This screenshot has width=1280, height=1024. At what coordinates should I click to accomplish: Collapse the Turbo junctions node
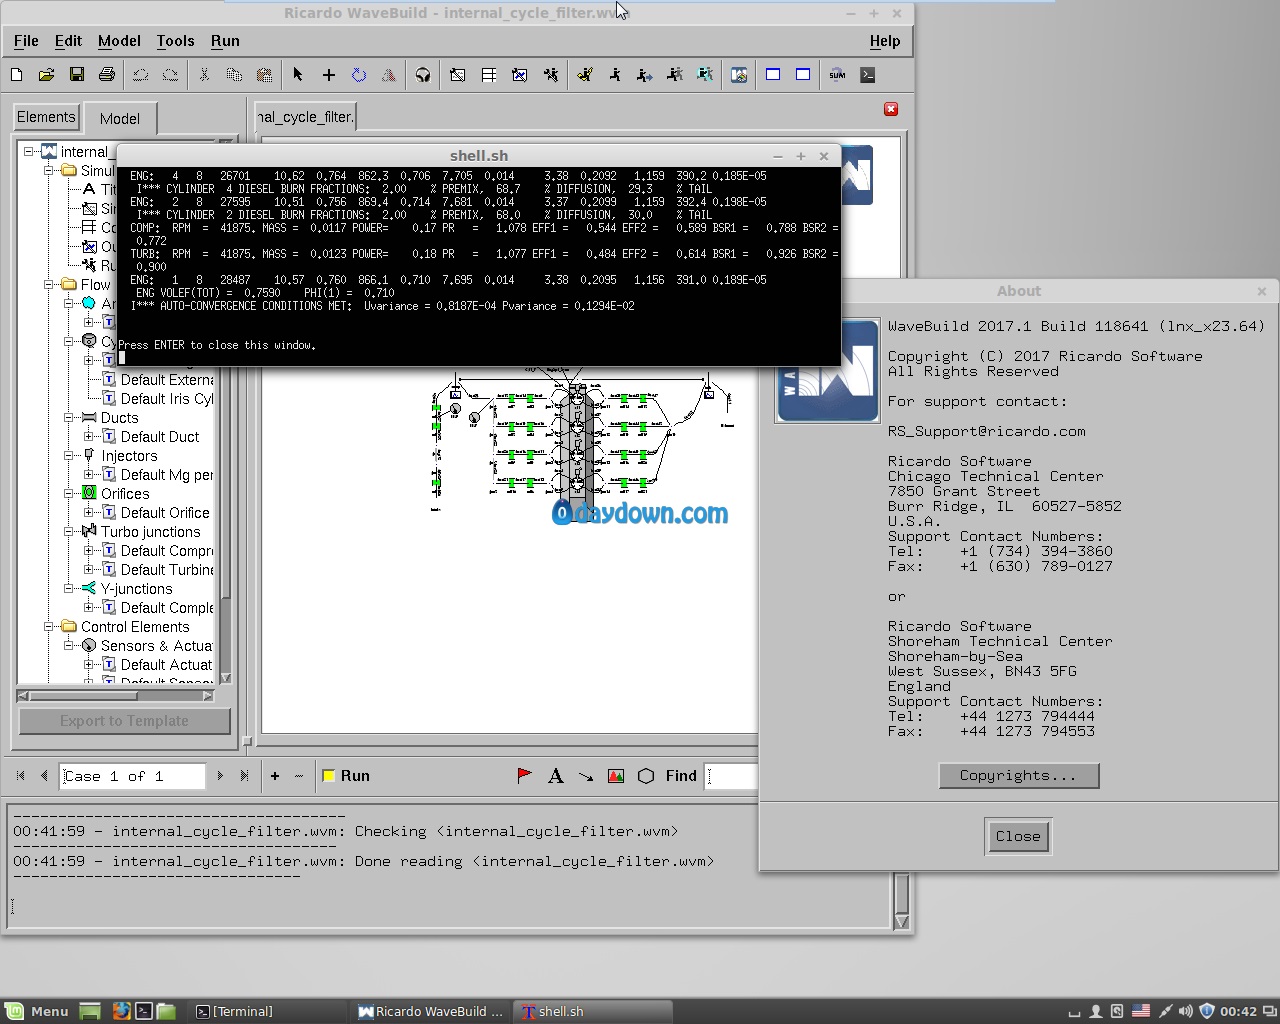tap(69, 532)
